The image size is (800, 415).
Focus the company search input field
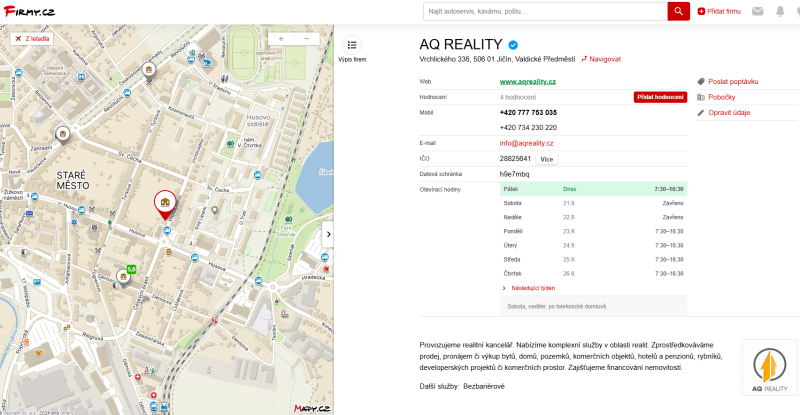[545, 11]
